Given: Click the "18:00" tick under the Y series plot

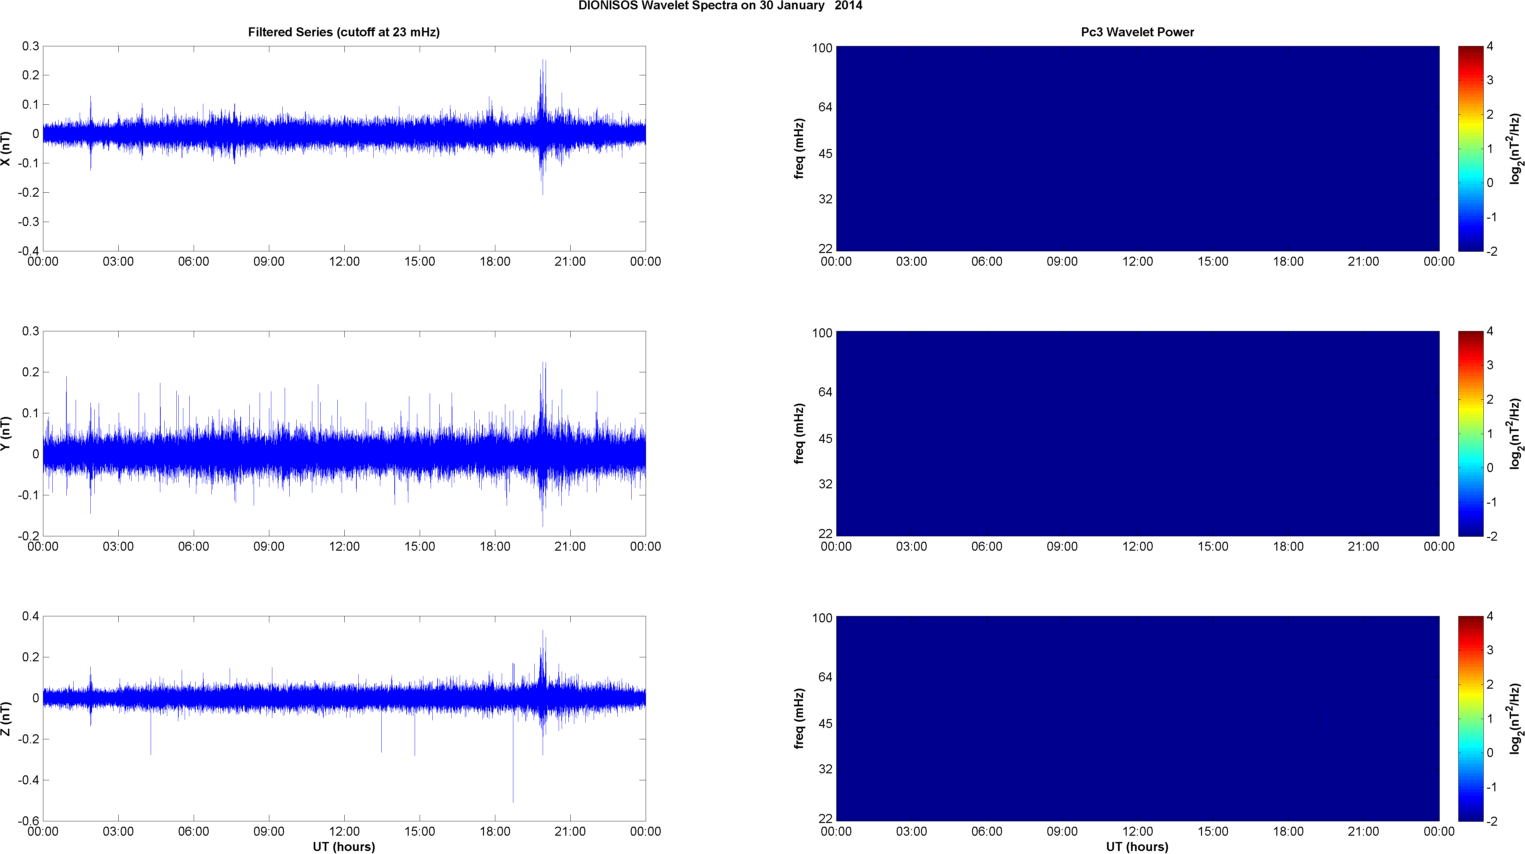Looking at the screenshot, I should [x=495, y=547].
